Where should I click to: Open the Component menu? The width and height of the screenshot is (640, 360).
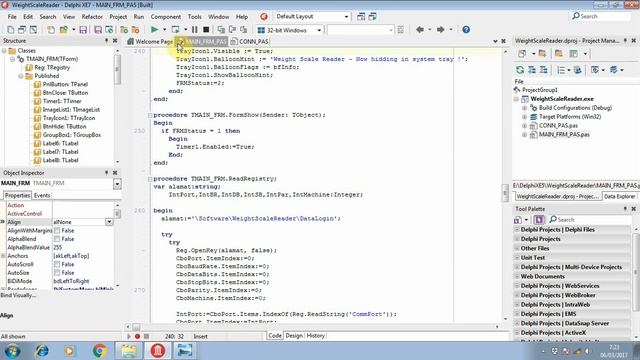[x=166, y=17]
